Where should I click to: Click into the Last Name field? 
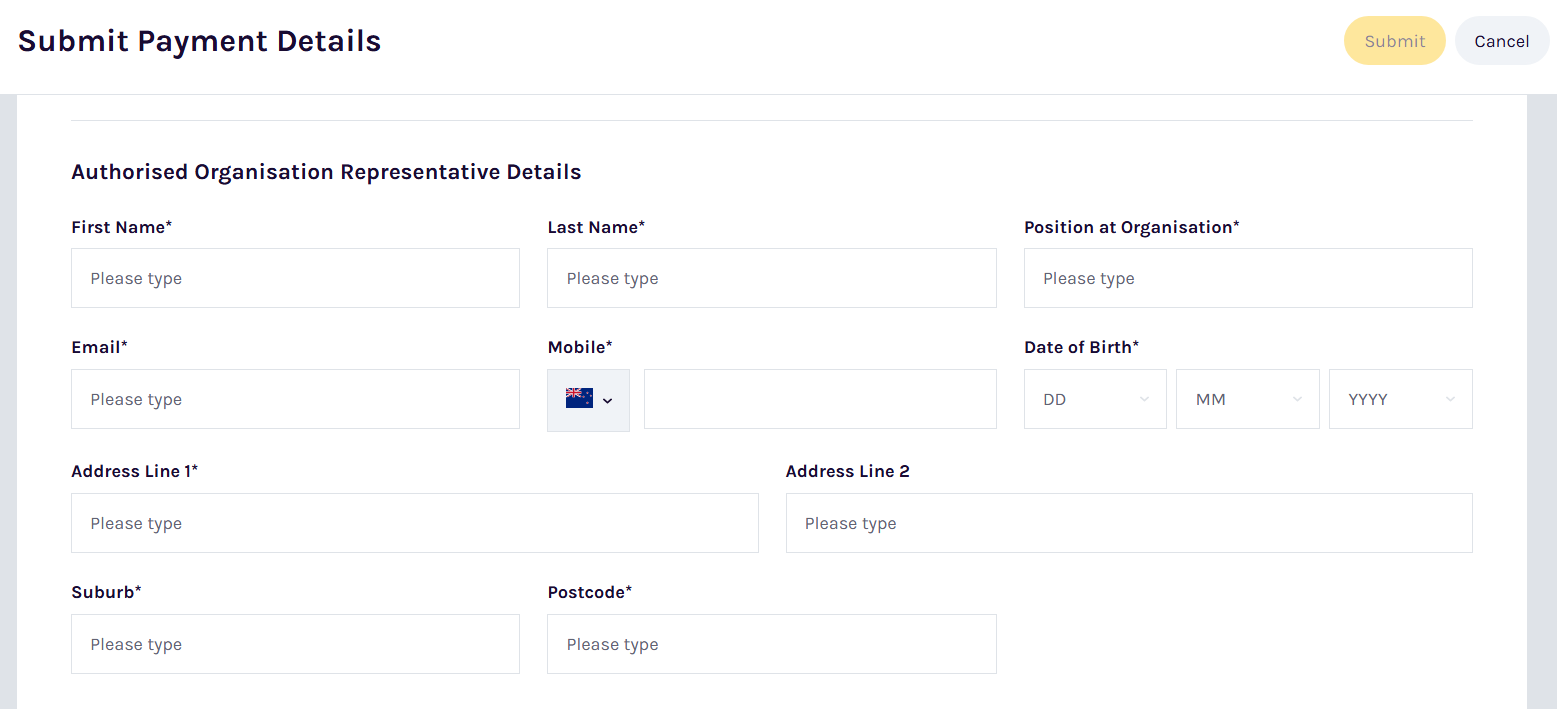[x=771, y=278]
